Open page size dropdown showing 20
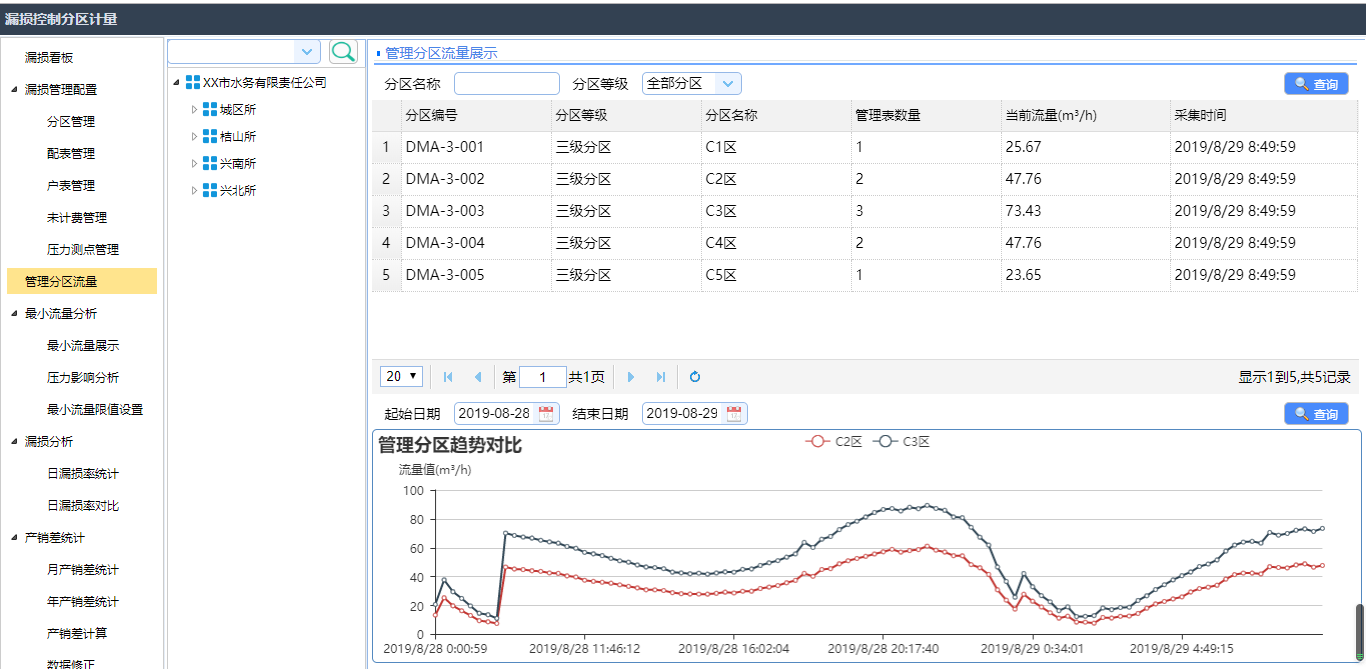This screenshot has width=1366, height=669. coord(401,376)
